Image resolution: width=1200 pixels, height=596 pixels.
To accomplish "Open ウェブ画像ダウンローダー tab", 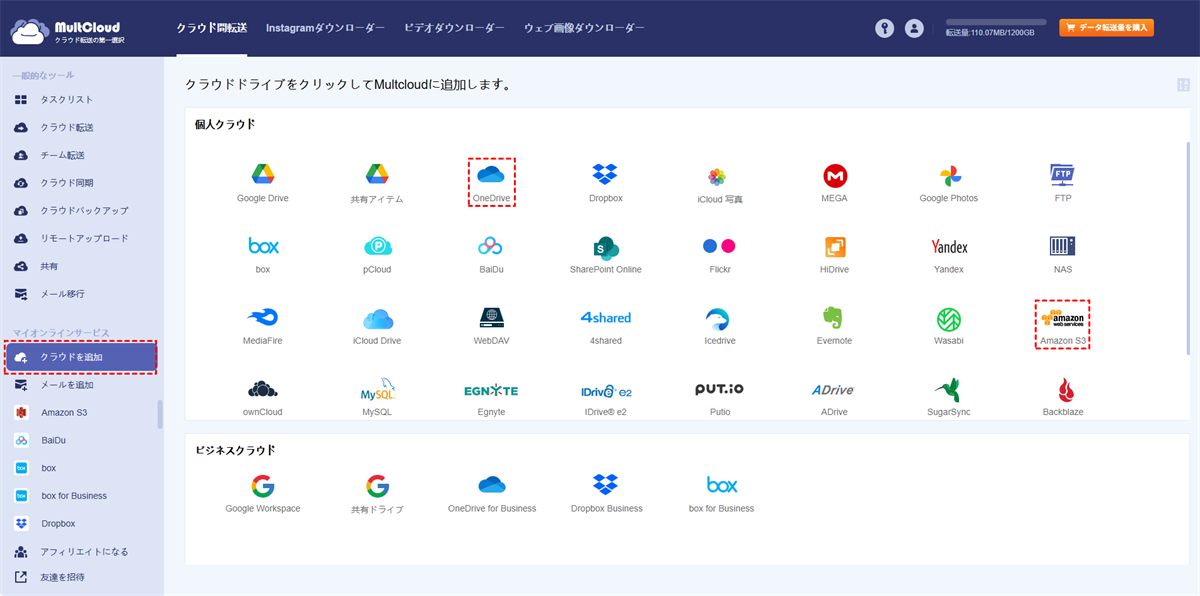I will click(x=584, y=28).
